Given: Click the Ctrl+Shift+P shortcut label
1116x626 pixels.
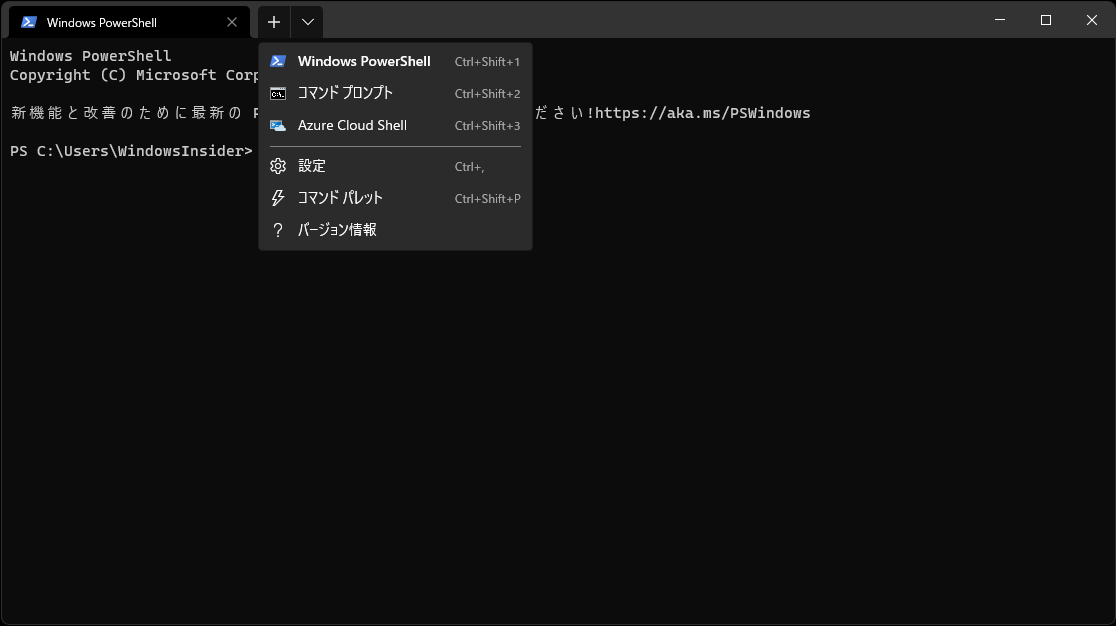Looking at the screenshot, I should click(488, 198).
